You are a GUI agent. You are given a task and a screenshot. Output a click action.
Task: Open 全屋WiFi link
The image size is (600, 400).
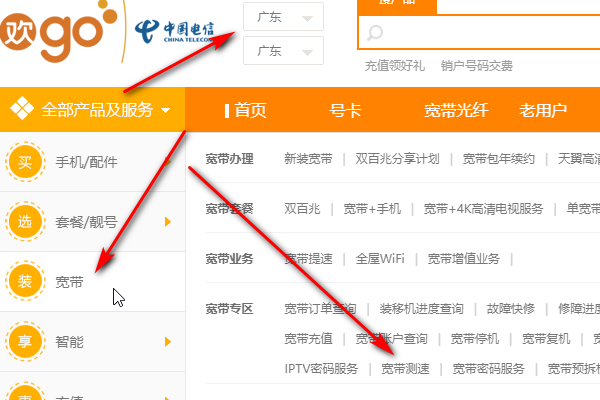(380, 259)
